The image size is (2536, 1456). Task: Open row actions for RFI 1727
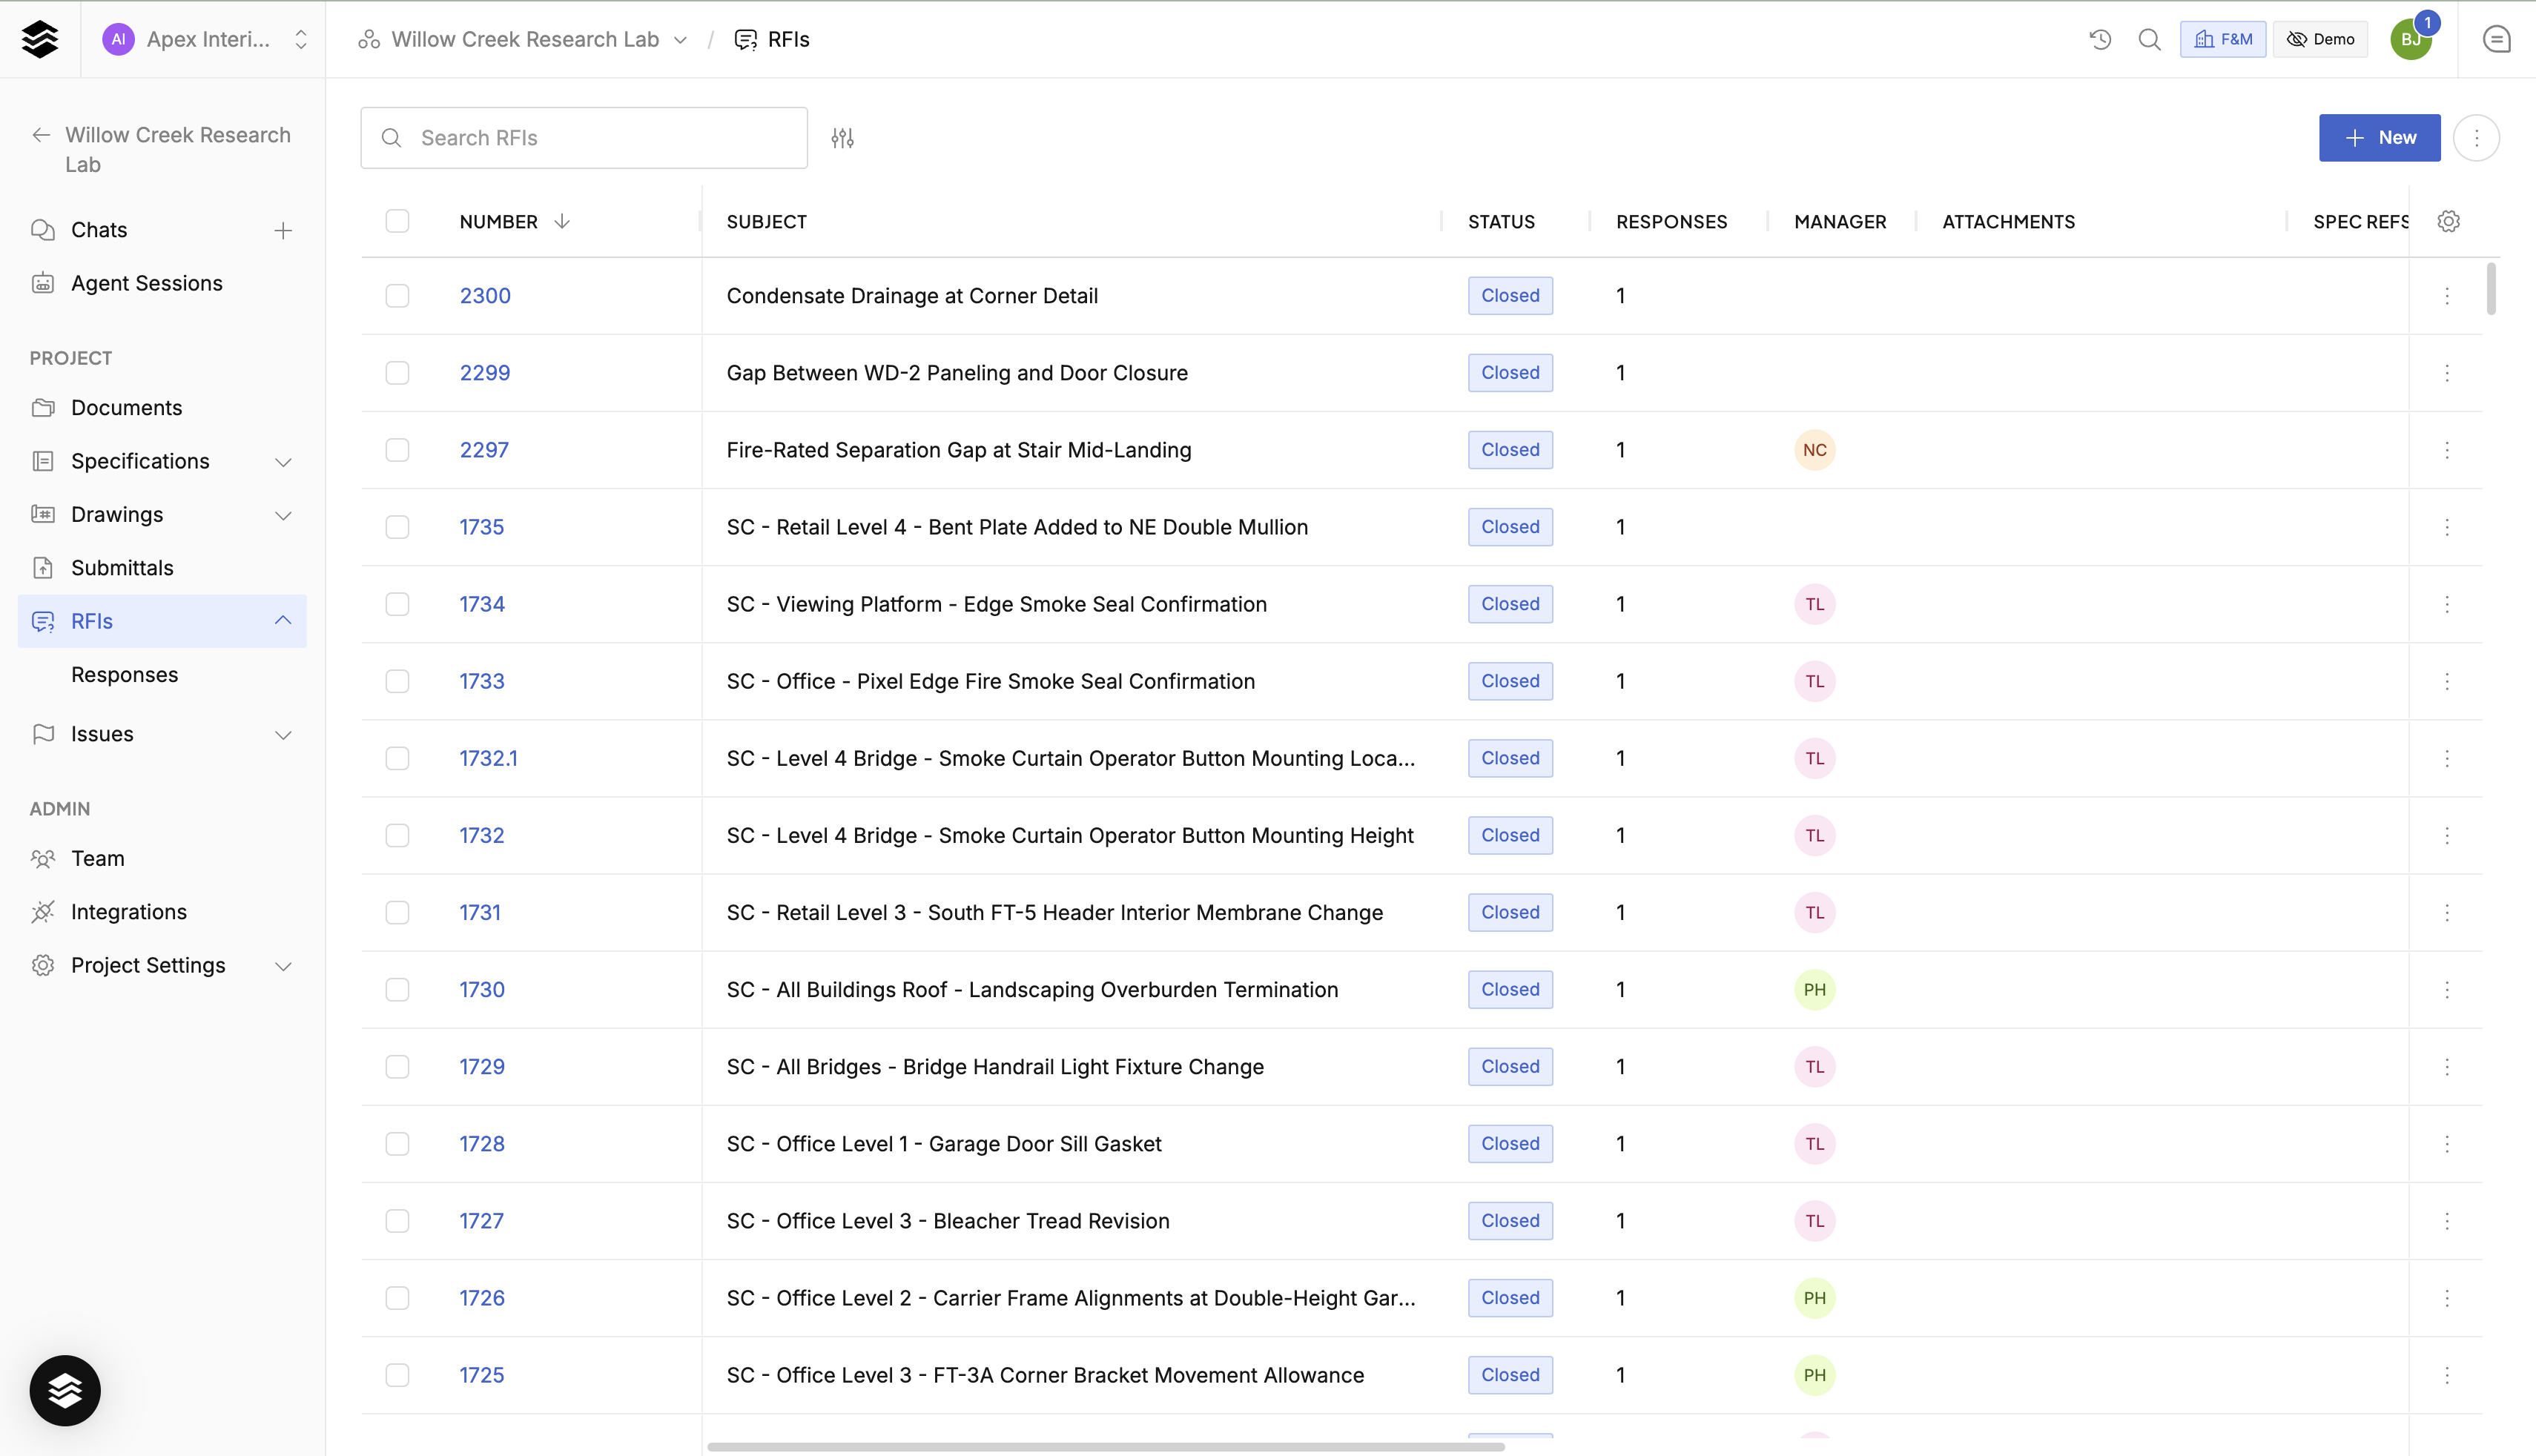tap(2447, 1221)
